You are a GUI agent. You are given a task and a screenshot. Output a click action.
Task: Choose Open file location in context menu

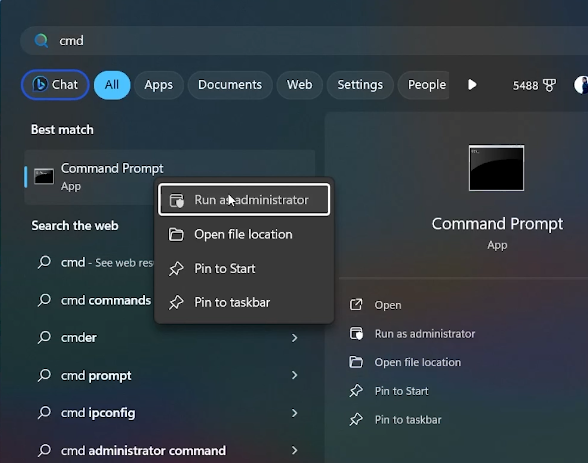(x=244, y=235)
